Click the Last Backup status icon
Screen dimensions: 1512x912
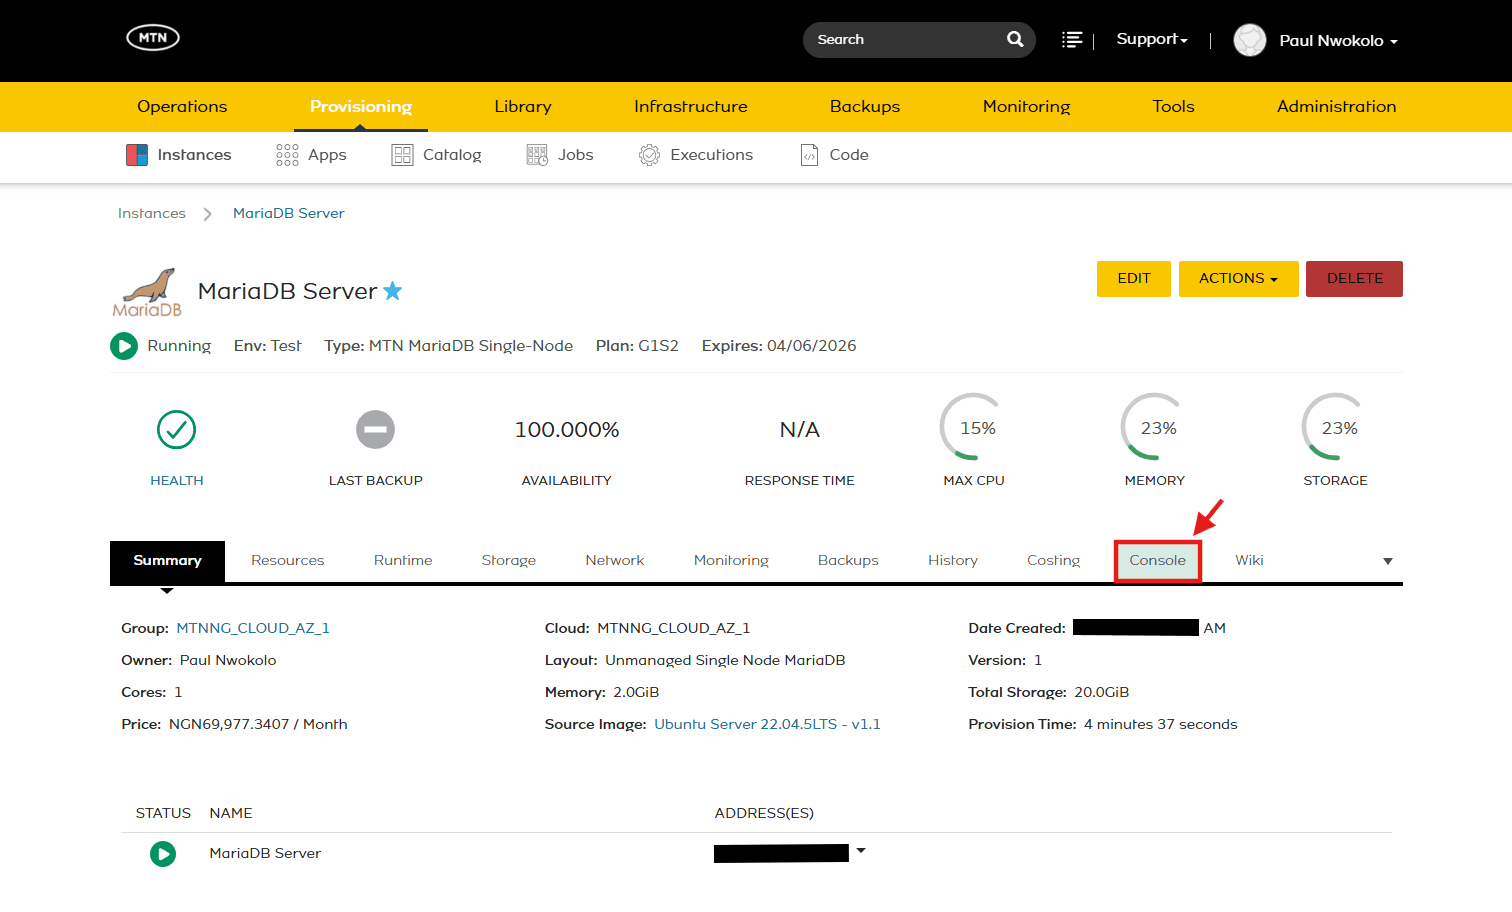coord(376,430)
